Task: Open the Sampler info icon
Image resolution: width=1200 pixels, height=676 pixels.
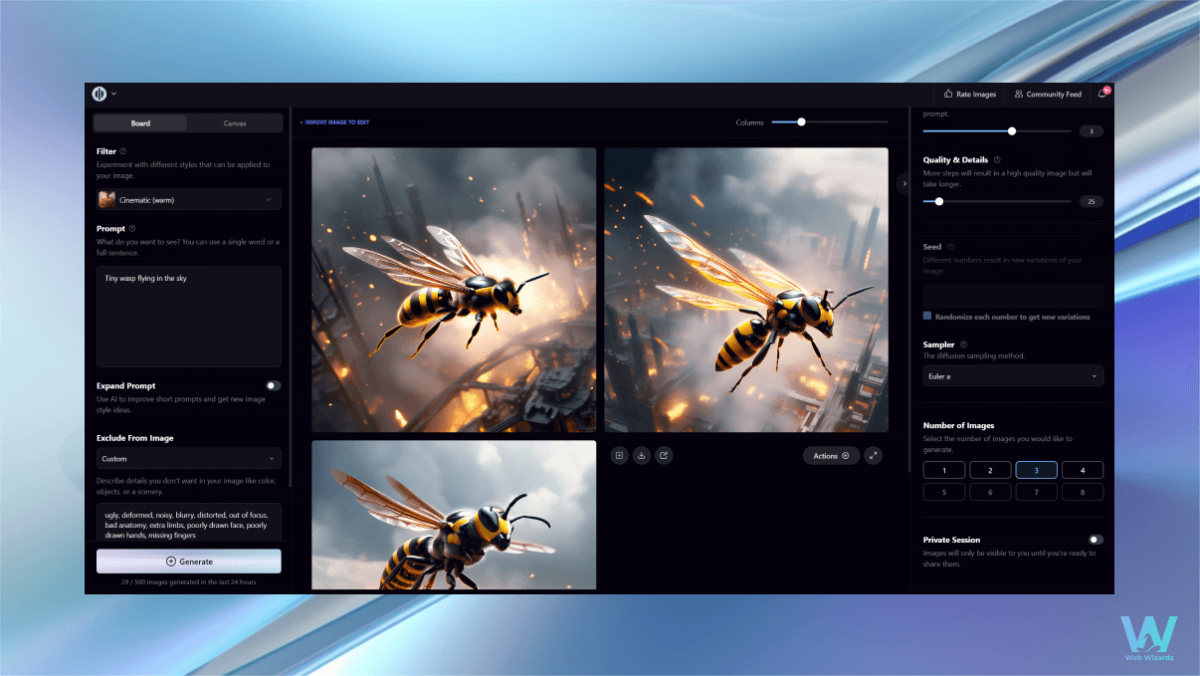Action: (963, 344)
